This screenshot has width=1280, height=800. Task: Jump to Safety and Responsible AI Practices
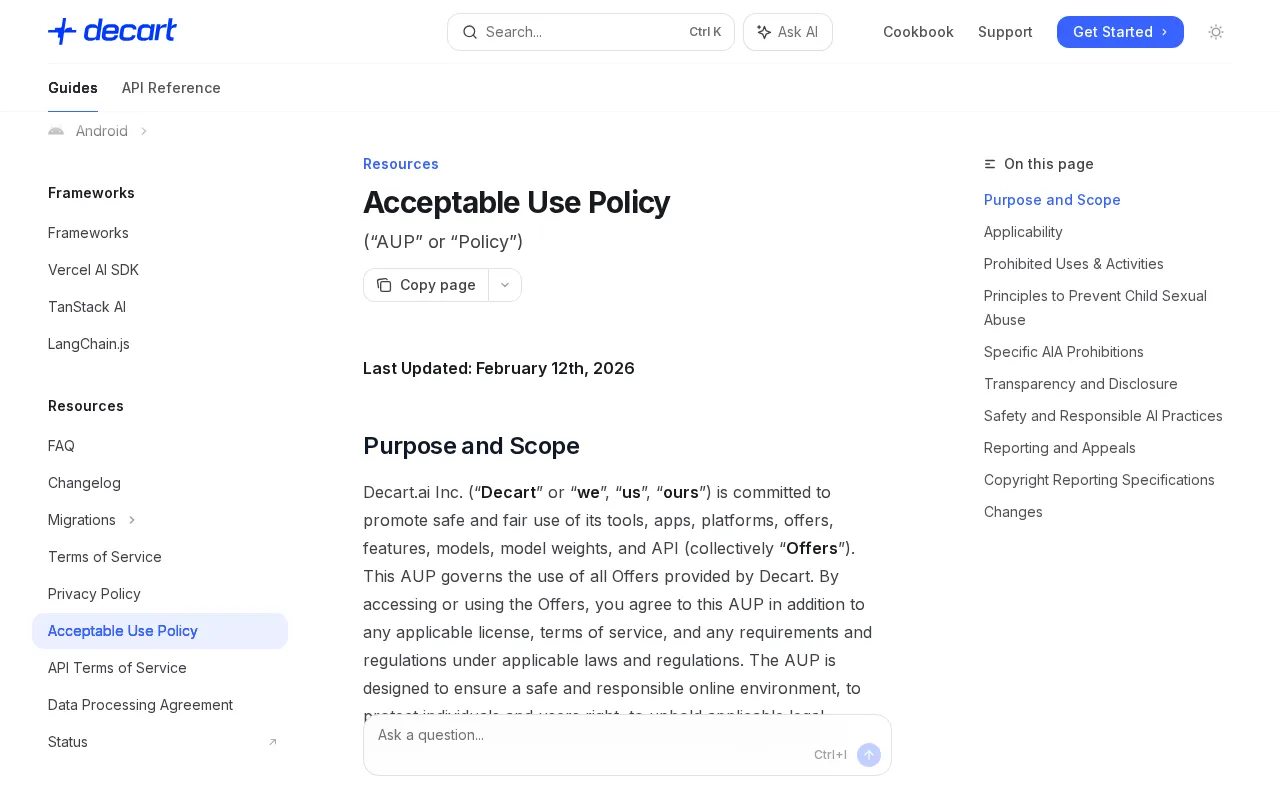(x=1103, y=416)
